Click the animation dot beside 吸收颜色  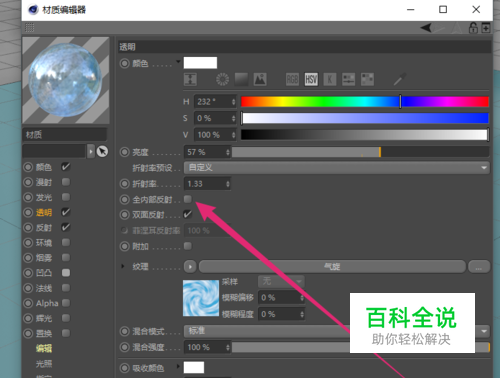click(x=124, y=368)
